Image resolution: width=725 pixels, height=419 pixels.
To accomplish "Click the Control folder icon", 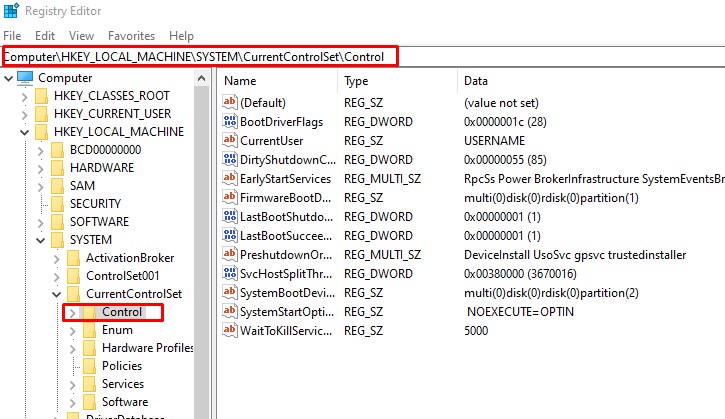I will tap(89, 312).
